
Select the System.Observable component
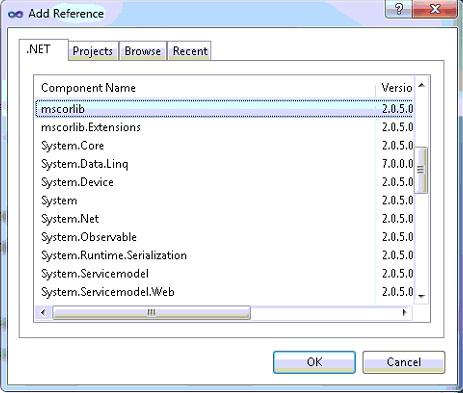coord(224,237)
